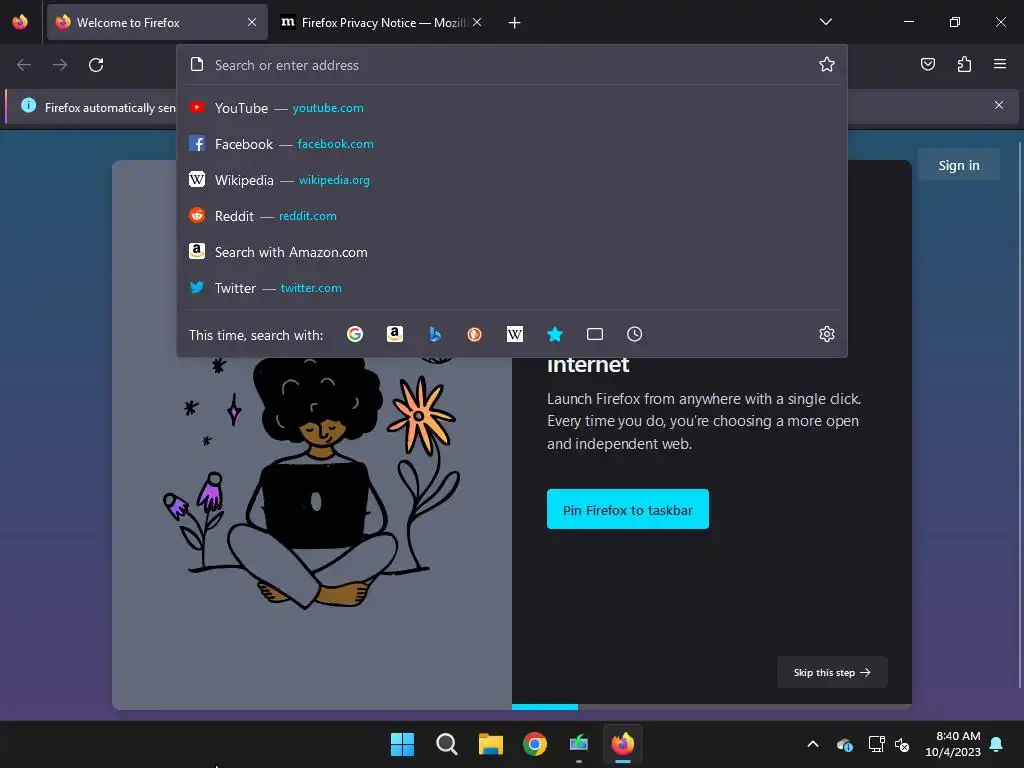1024x768 pixels.
Task: Go back to the previous page
Action: 24,65
